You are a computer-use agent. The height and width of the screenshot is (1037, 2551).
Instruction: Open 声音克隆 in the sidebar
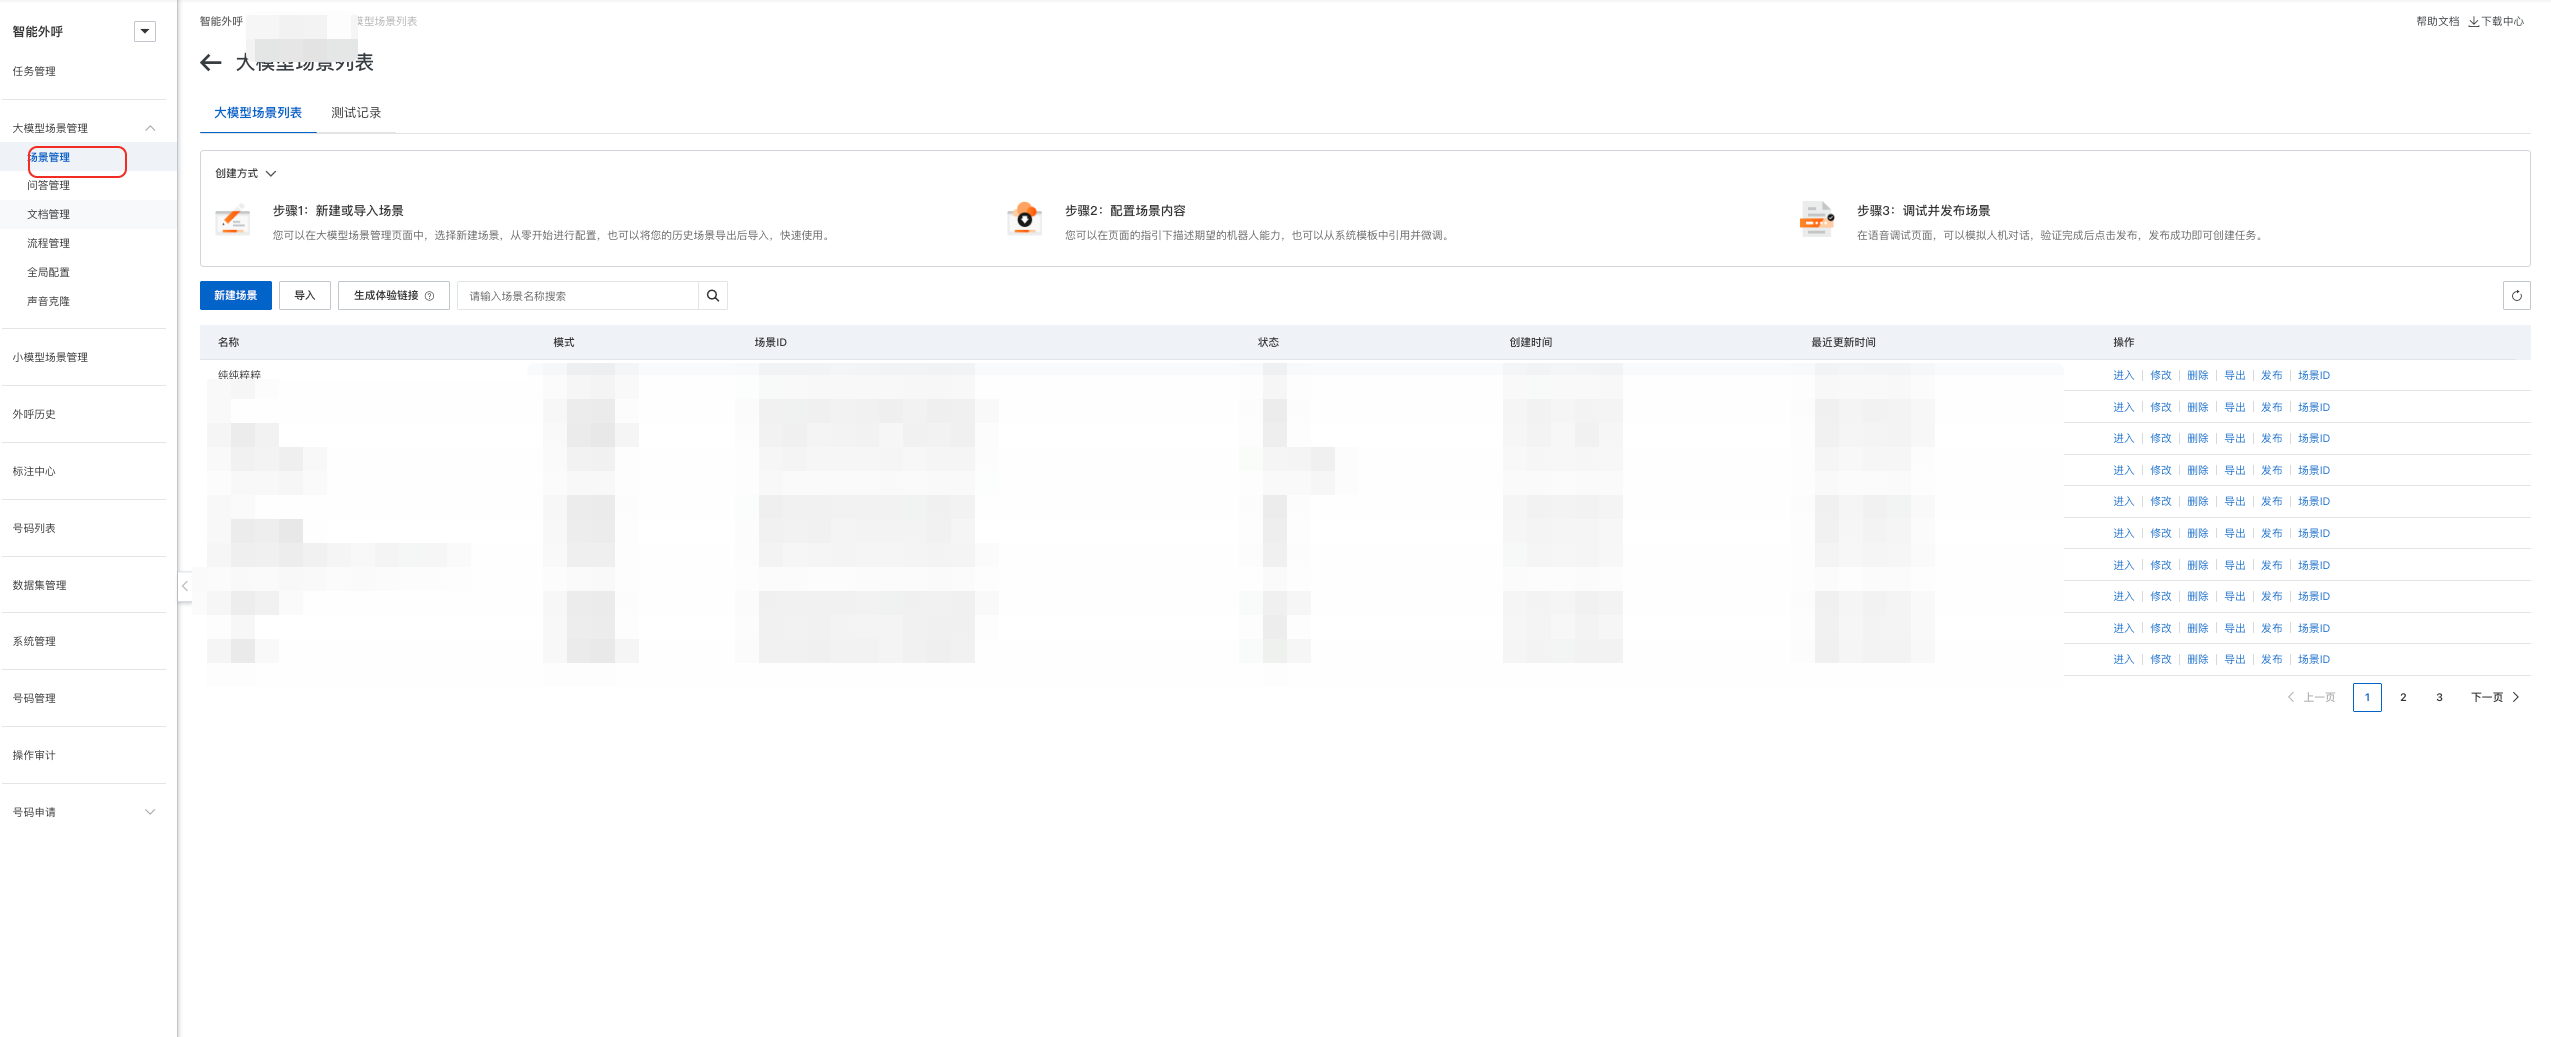(49, 302)
